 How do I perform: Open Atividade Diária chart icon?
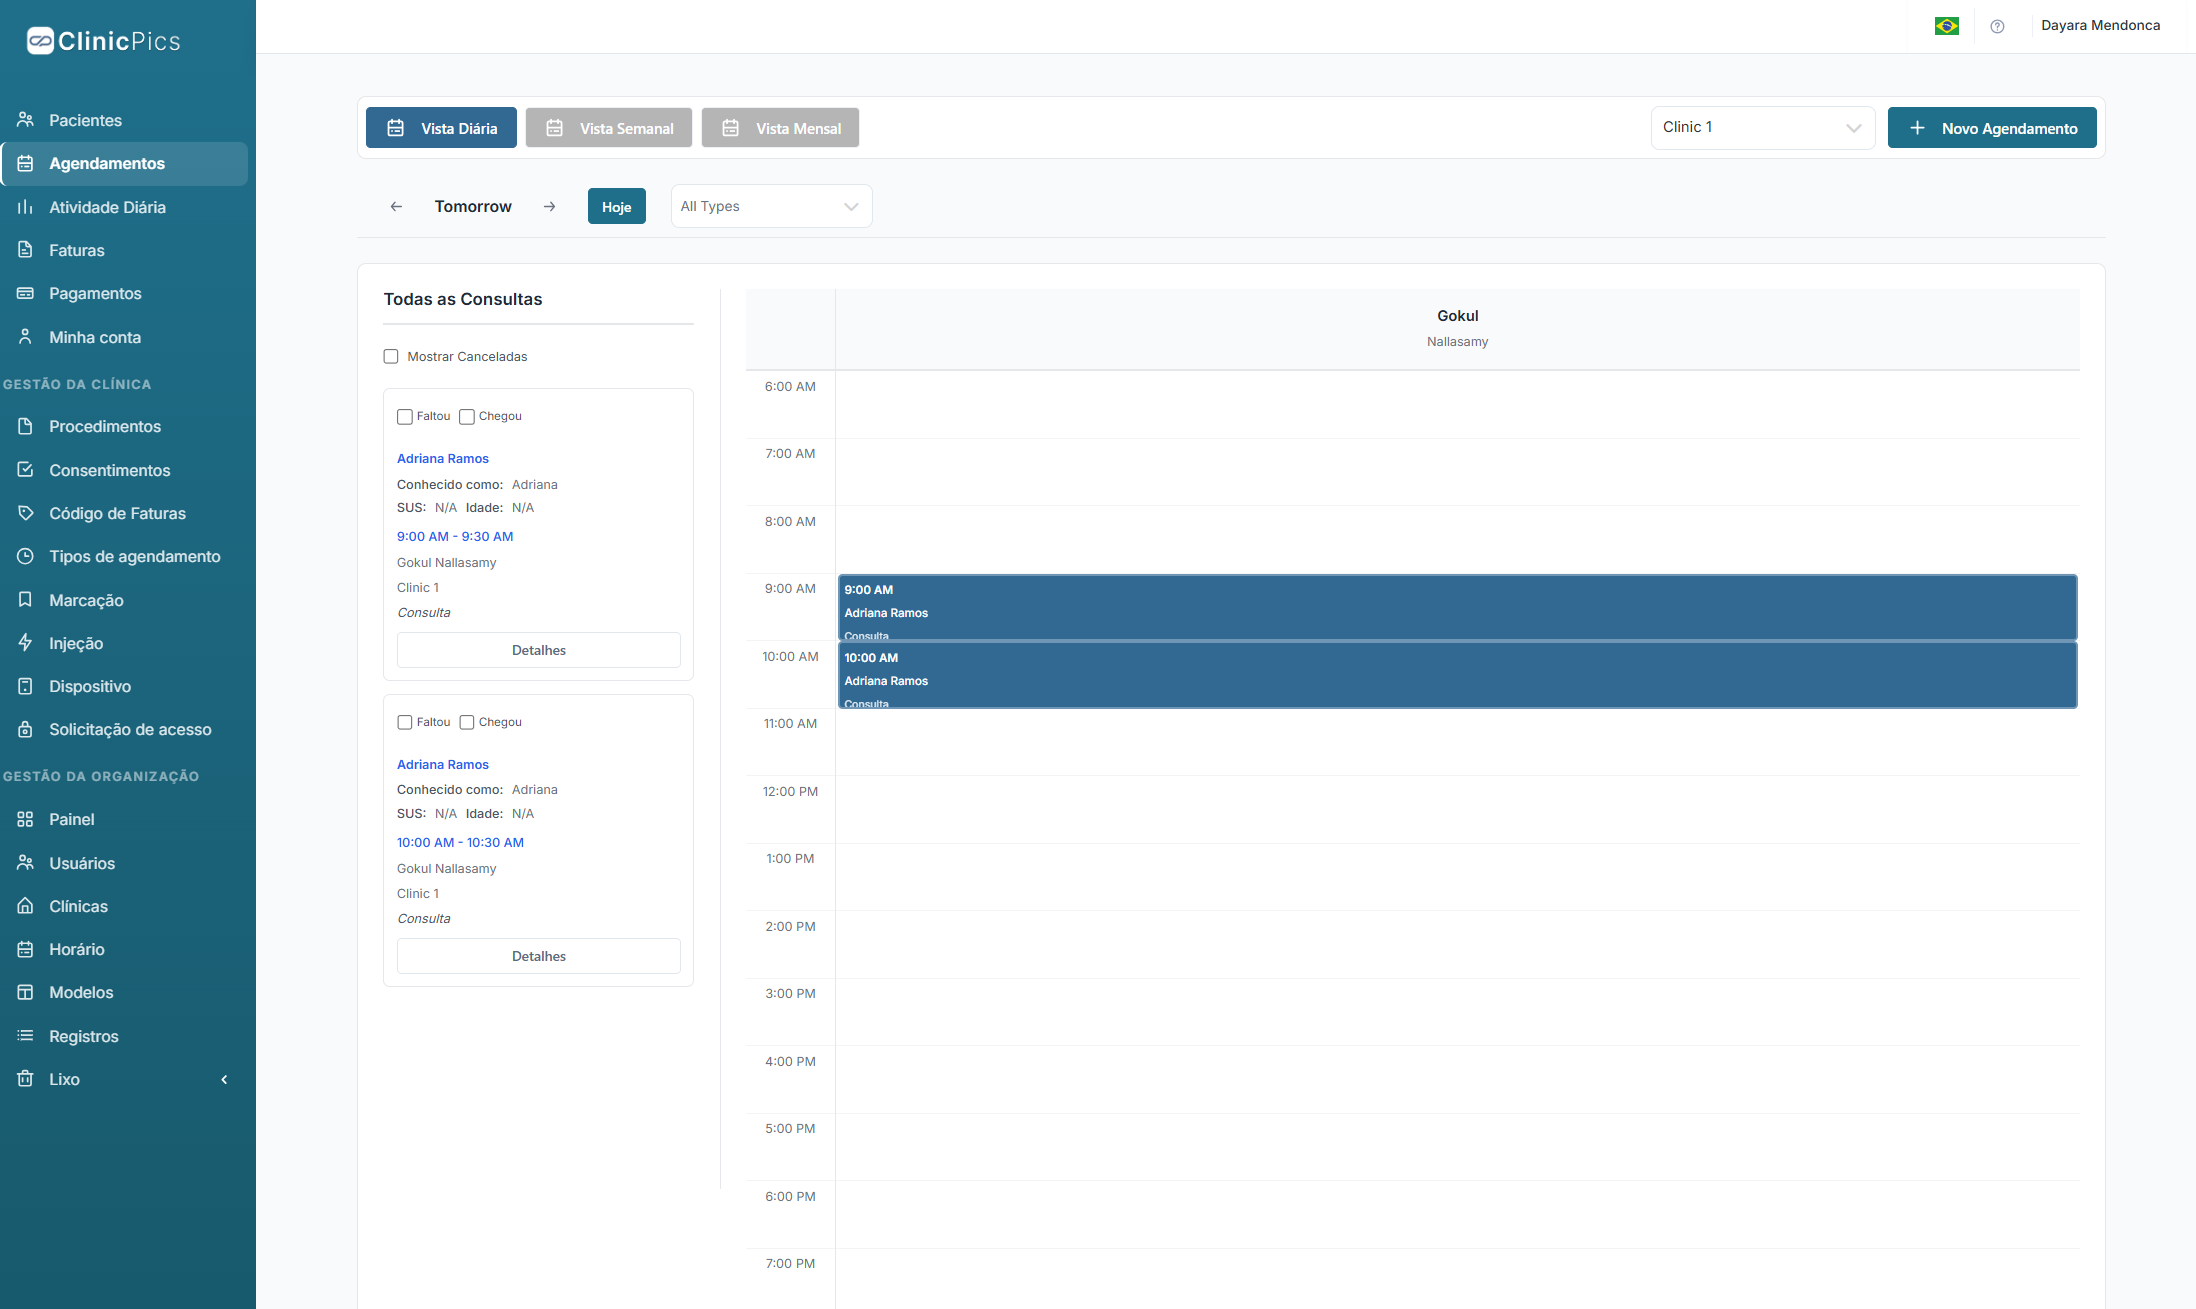tap(26, 207)
